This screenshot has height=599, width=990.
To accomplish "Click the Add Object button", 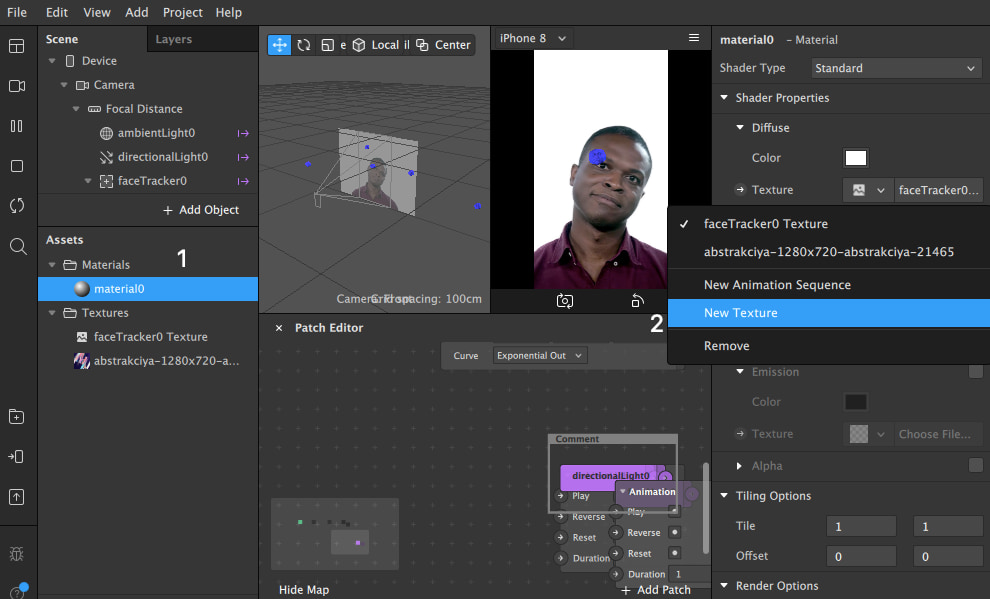I will pyautogui.click(x=201, y=210).
